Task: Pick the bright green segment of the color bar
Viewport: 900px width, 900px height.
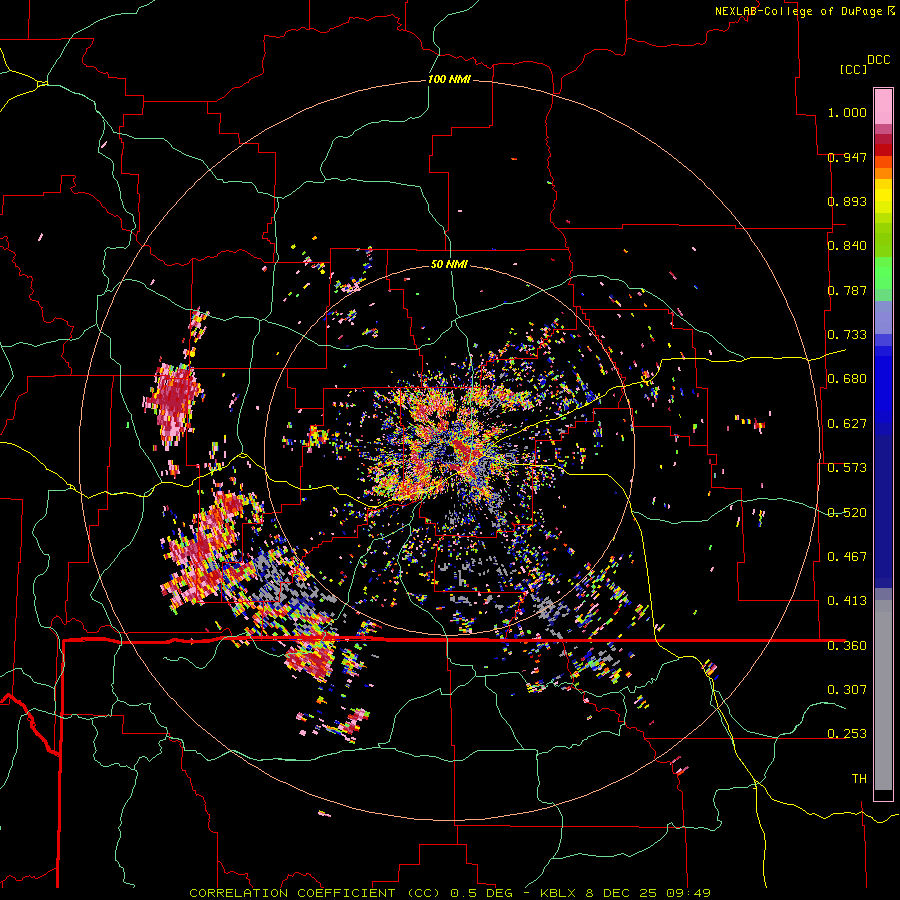Action: [883, 273]
